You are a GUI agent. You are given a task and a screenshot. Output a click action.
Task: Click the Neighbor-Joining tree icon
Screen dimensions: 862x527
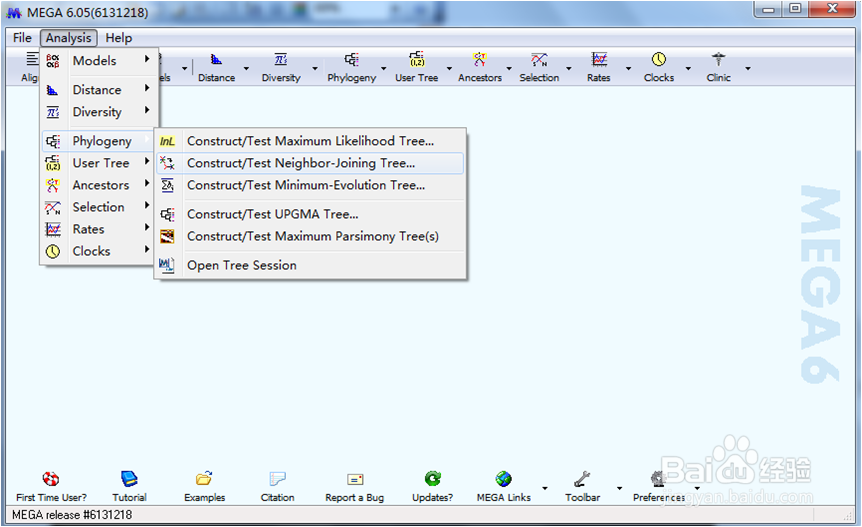pyautogui.click(x=167, y=163)
